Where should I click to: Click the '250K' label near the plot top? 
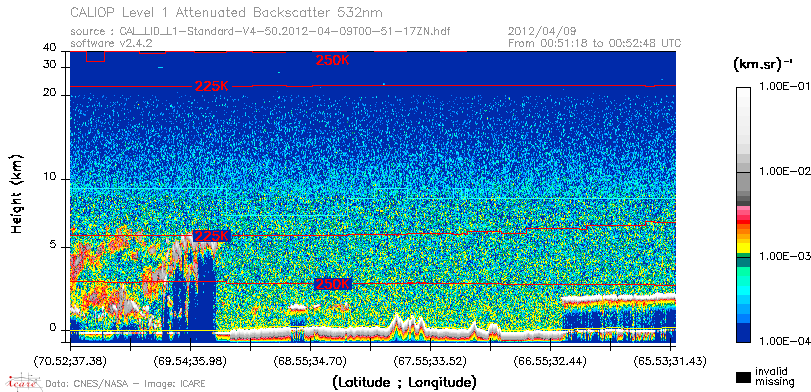point(333,60)
